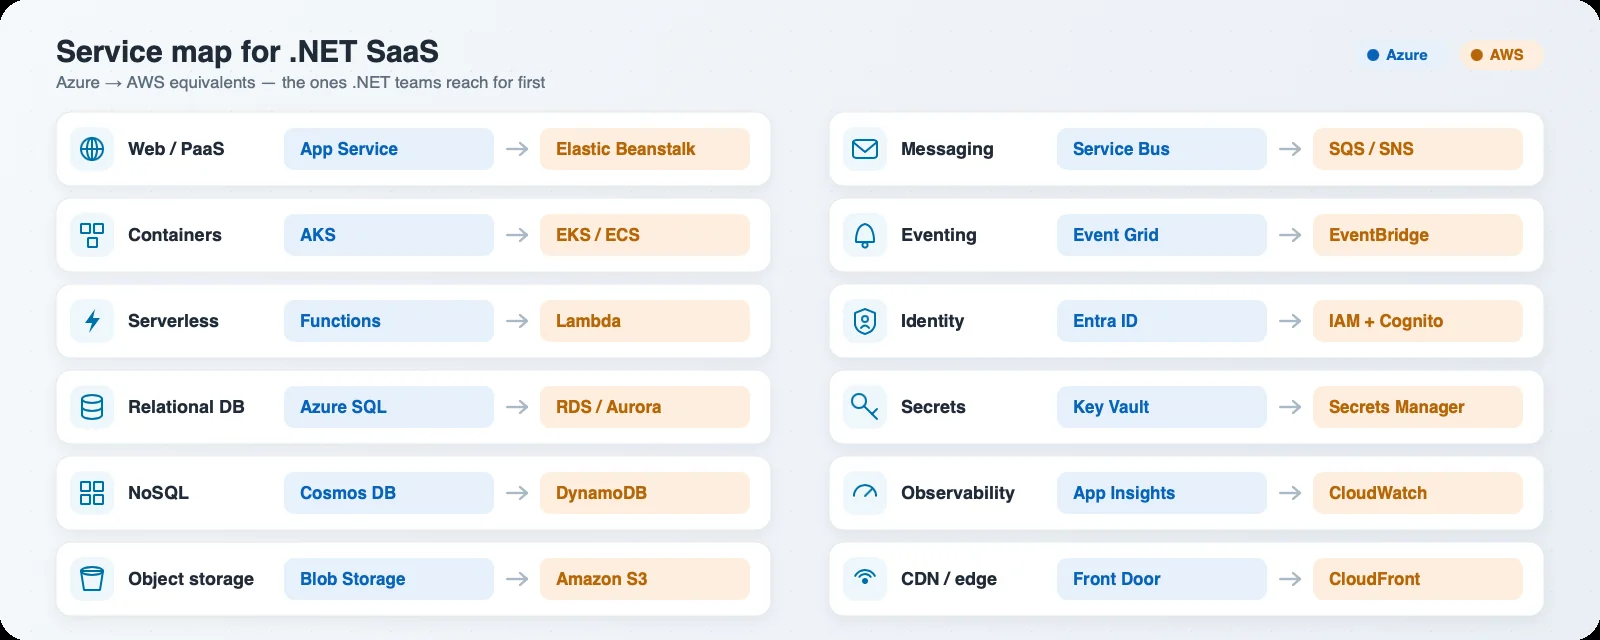Viewport: 1600px width, 640px height.
Task: Click the Secrets key icon
Action: (x=865, y=407)
